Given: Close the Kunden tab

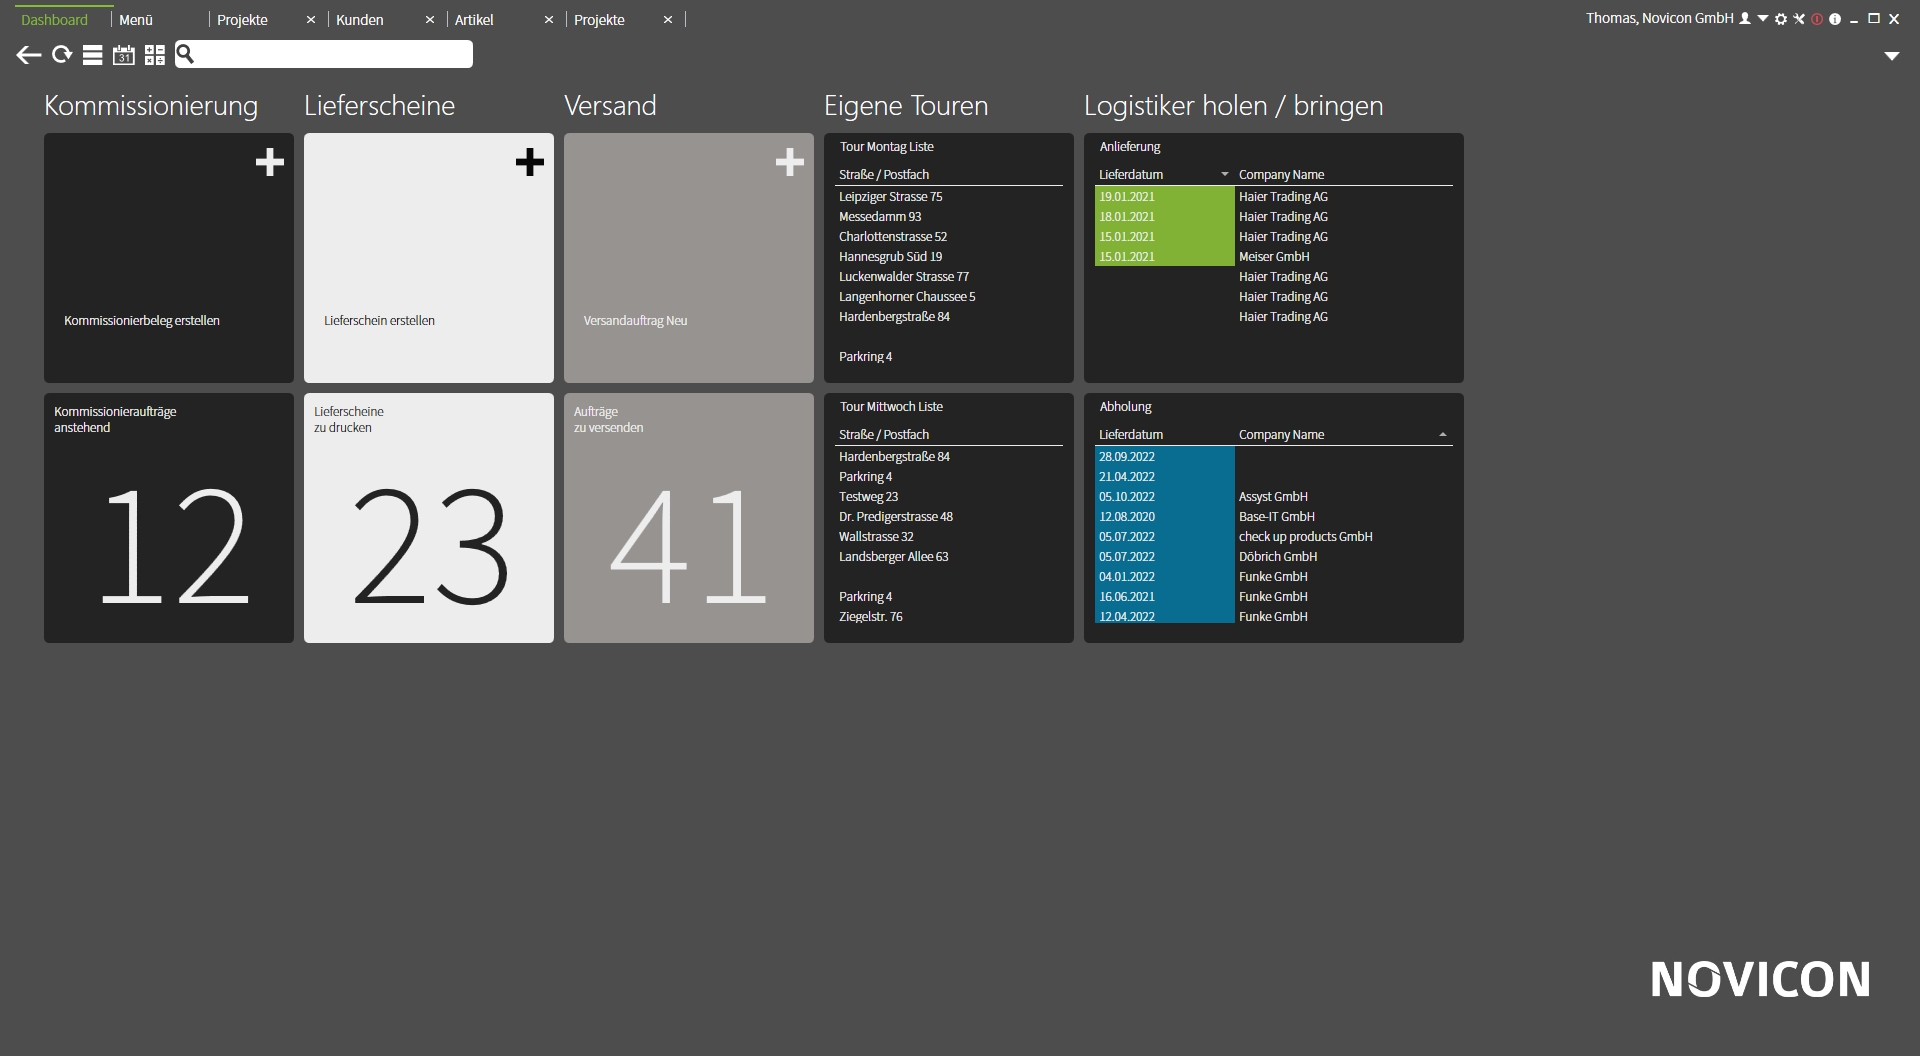Looking at the screenshot, I should tap(430, 20).
